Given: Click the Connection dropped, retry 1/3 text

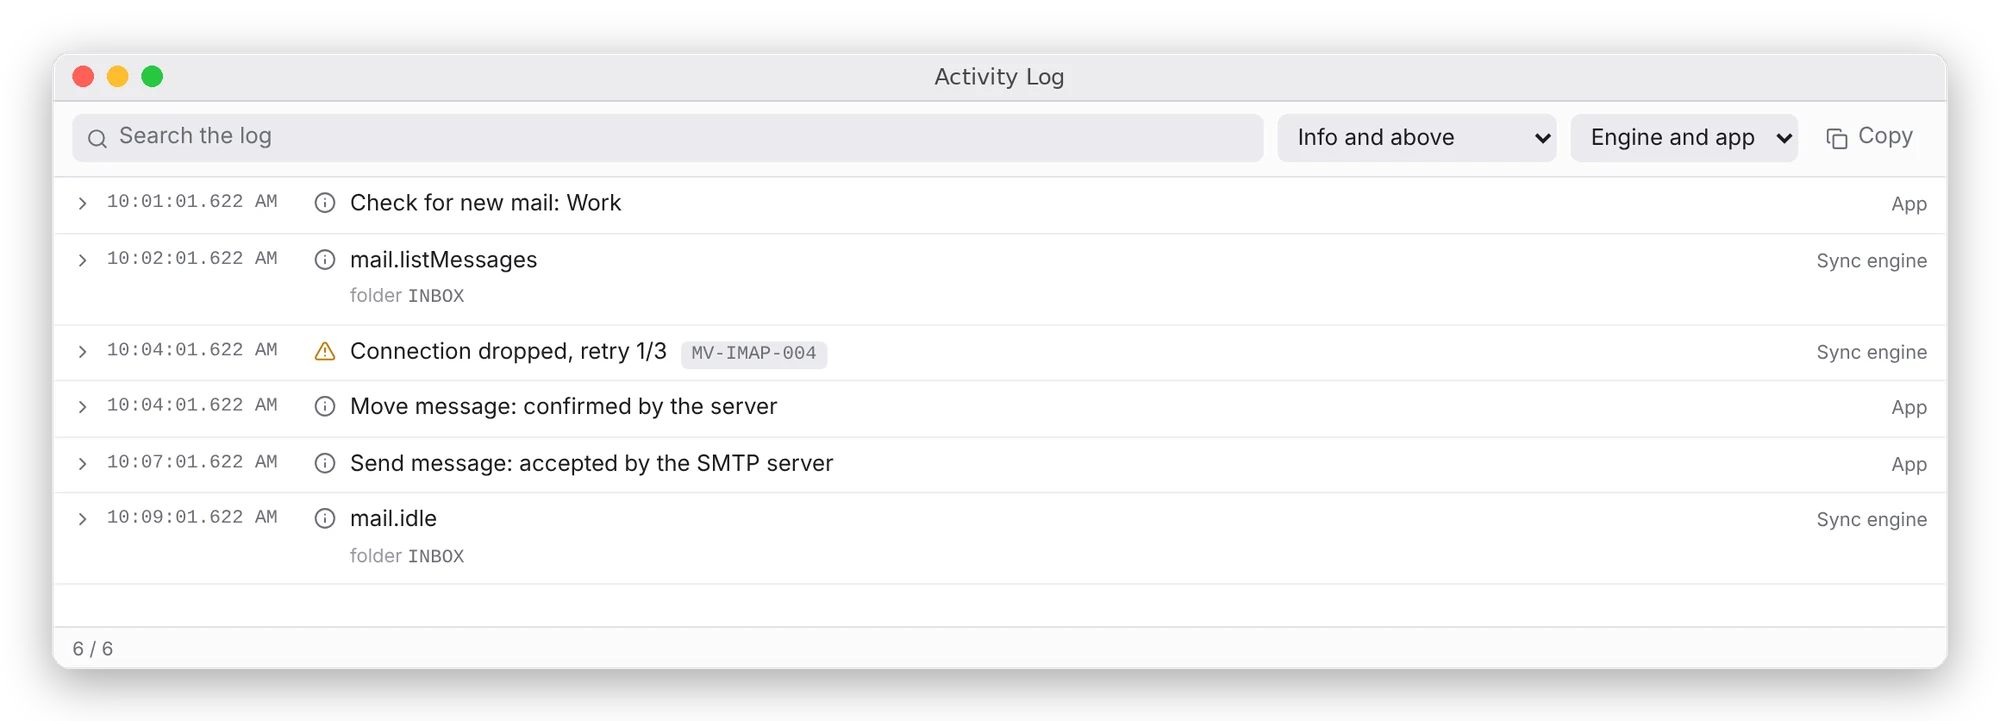Looking at the screenshot, I should point(508,351).
